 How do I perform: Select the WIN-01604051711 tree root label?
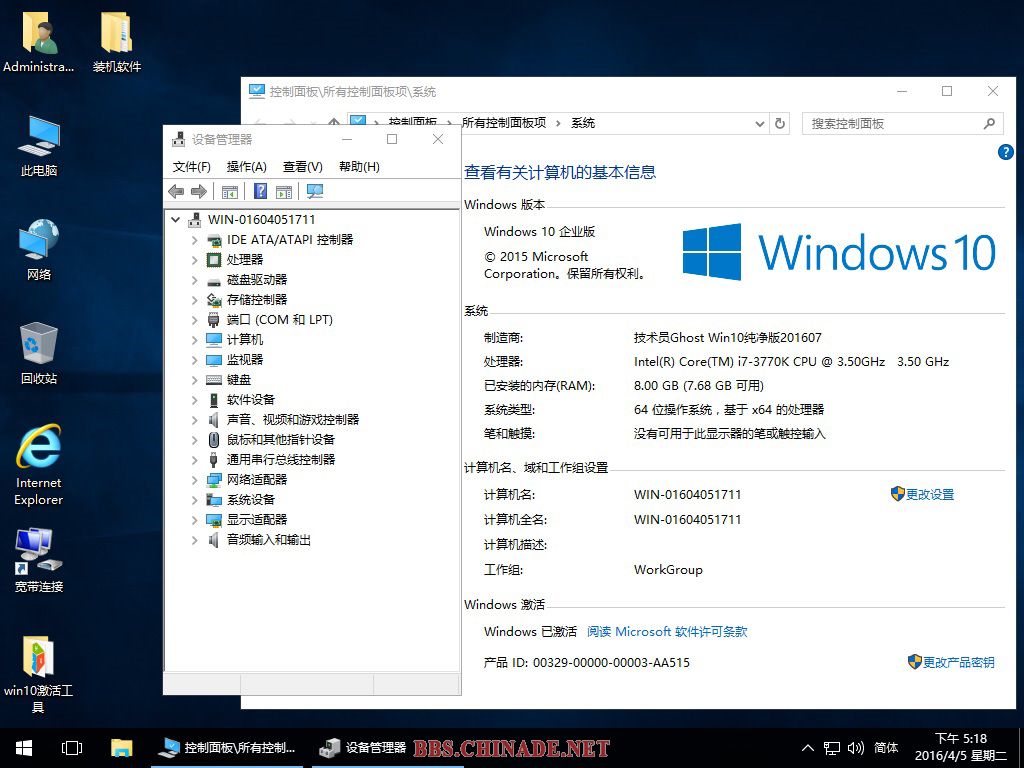coord(261,220)
